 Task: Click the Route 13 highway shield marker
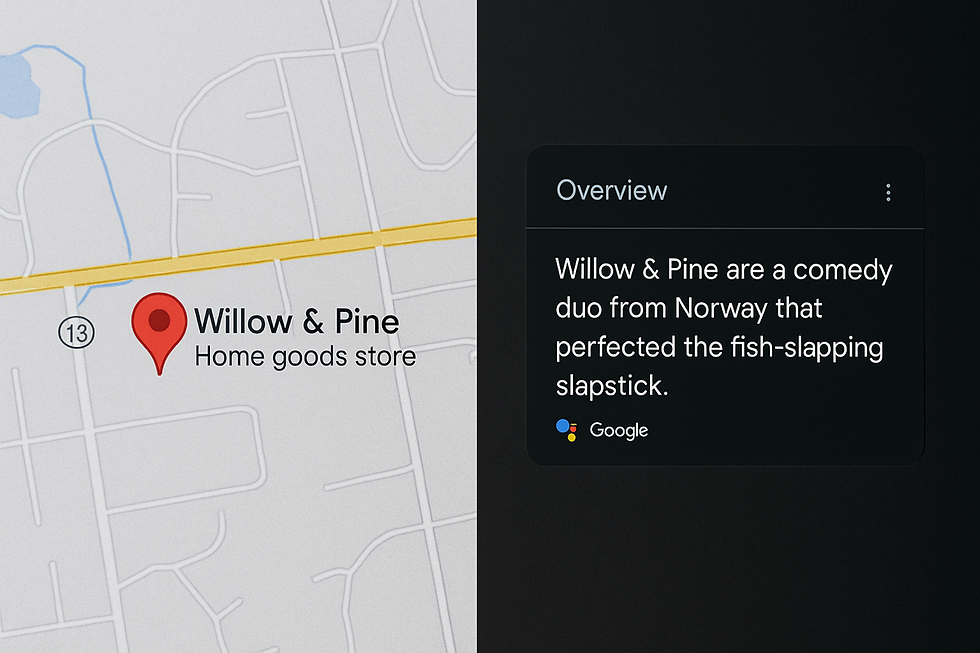coord(76,332)
